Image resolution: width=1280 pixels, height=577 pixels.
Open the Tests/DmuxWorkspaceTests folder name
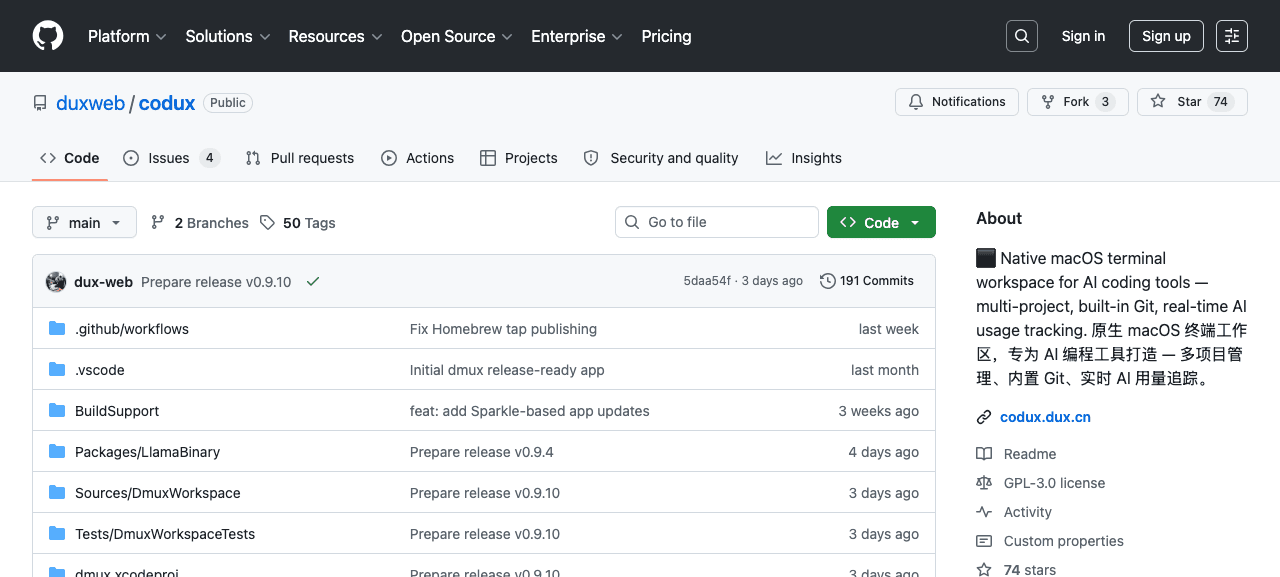[165, 534]
